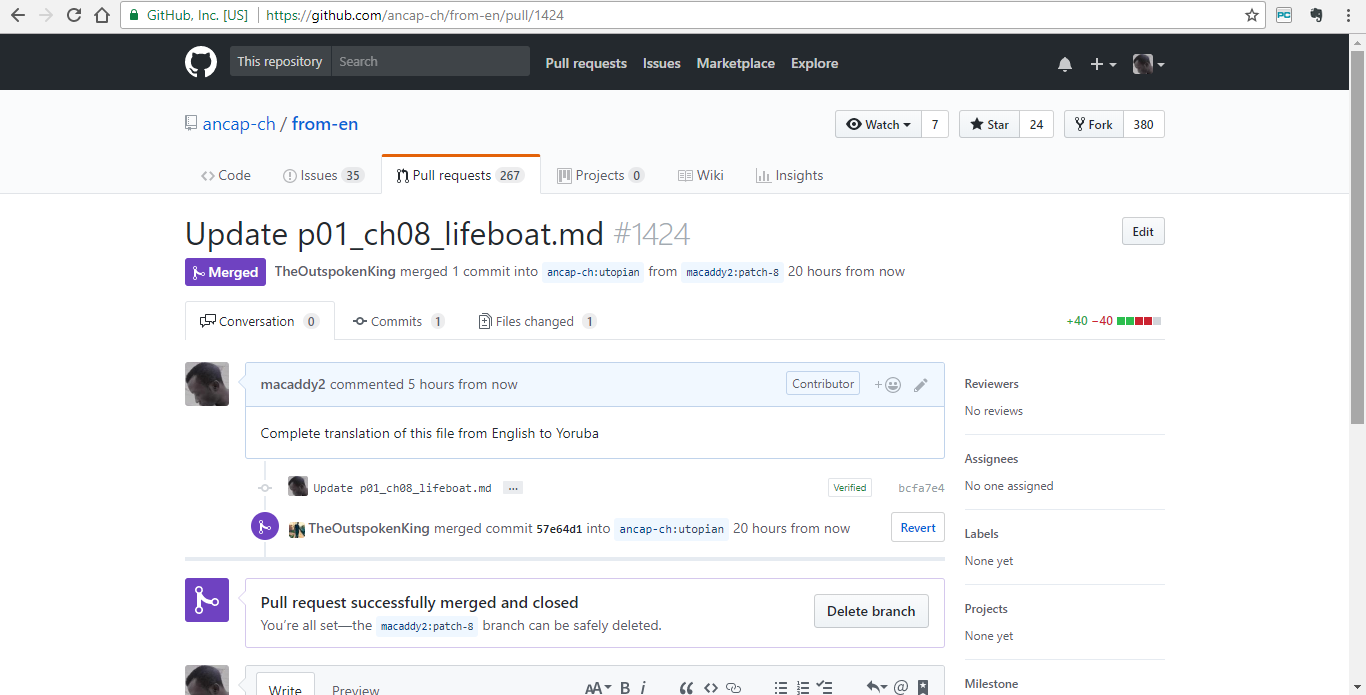The height and width of the screenshot is (695, 1366).
Task: Star the repository
Action: [989, 124]
